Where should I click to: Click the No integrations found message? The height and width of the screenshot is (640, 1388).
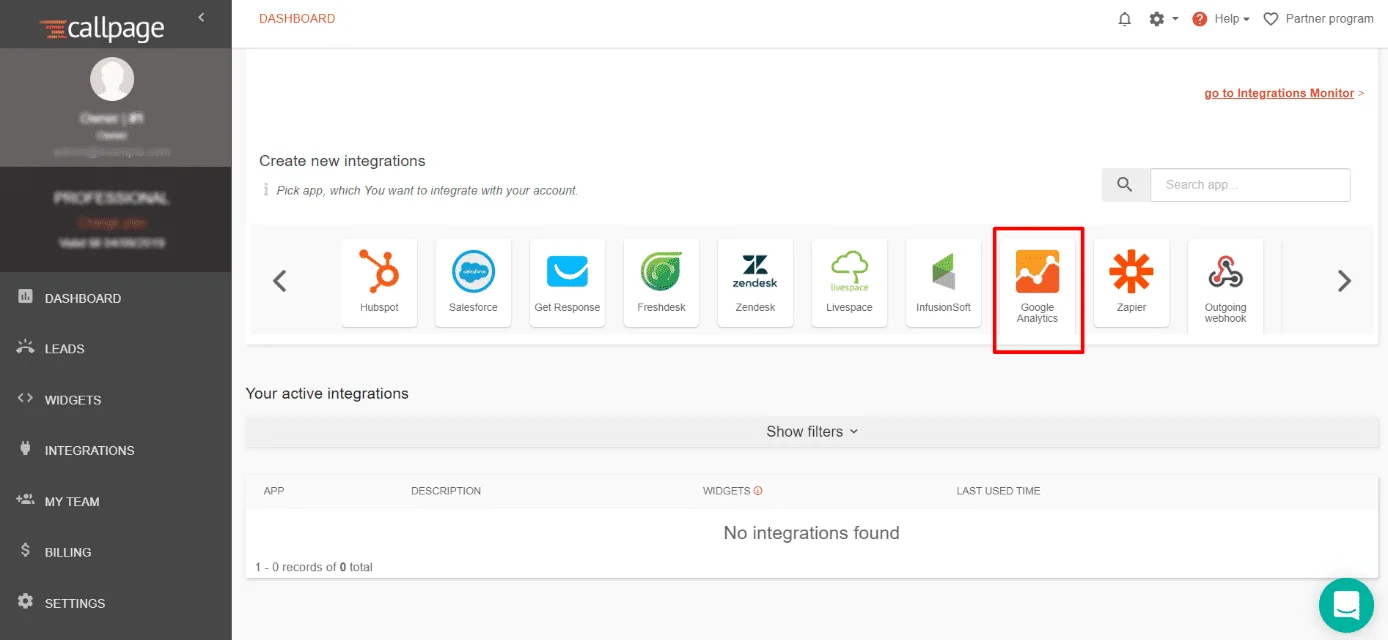812,533
